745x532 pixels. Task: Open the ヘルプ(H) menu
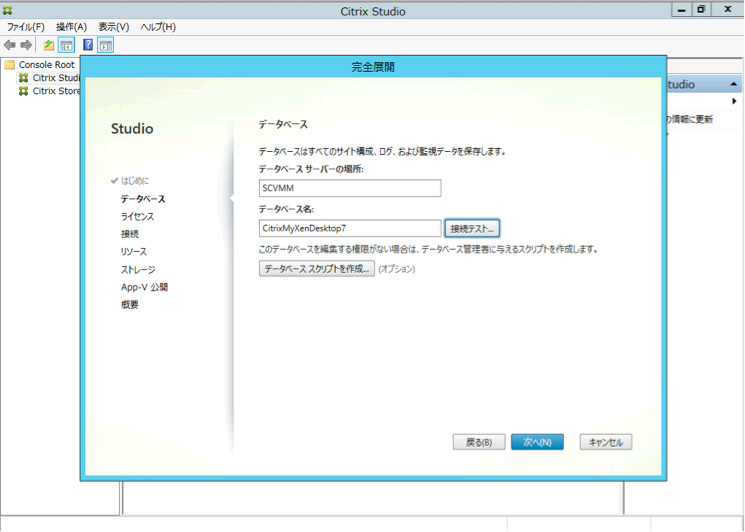[158, 27]
